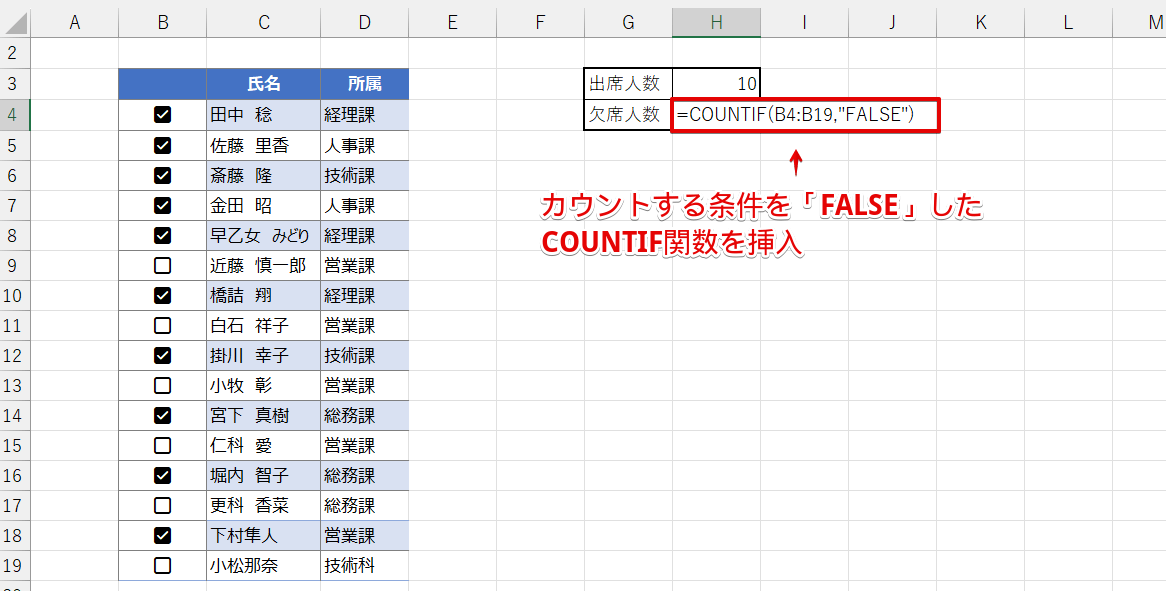The width and height of the screenshot is (1166, 591).
Task: Select the name cell 佐藤 里香
Action: [x=264, y=145]
